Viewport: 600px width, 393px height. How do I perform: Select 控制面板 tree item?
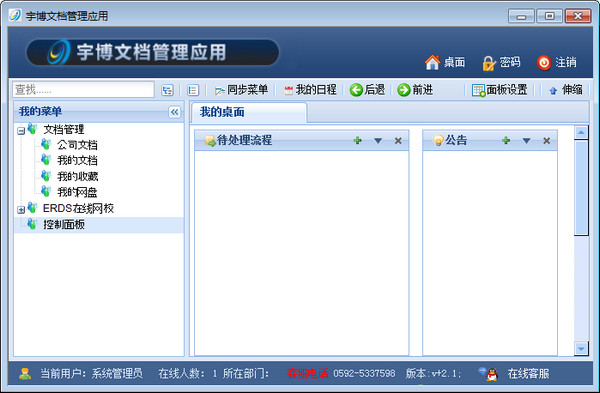(64, 225)
